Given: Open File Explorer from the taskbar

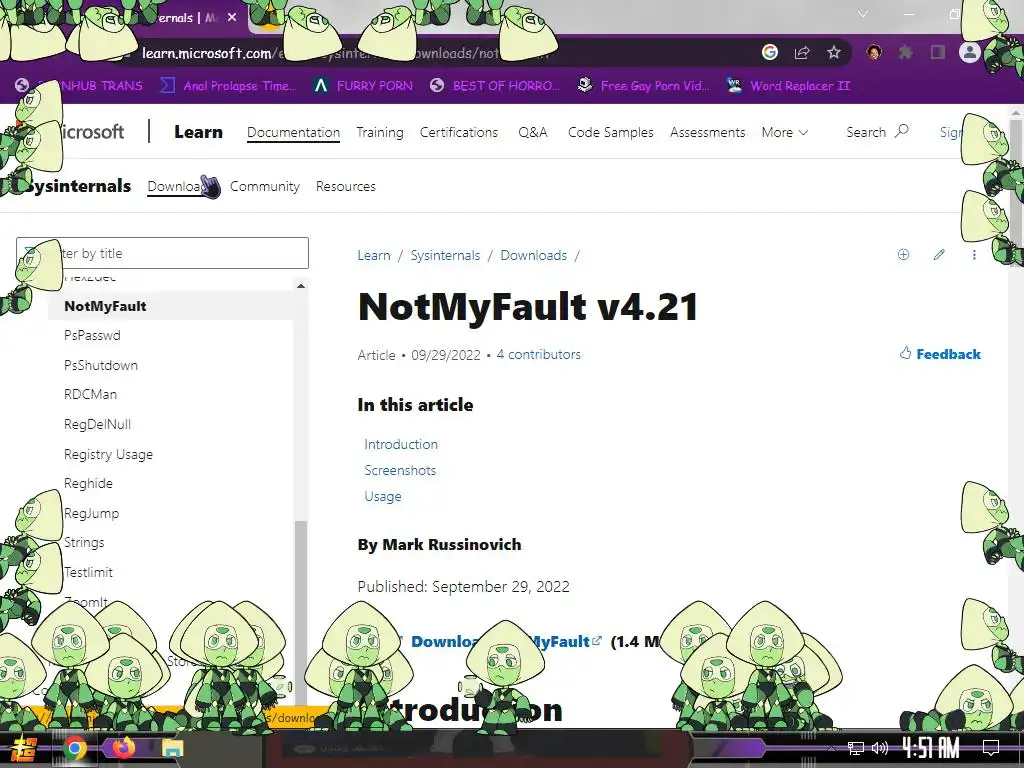Looking at the screenshot, I should 172,748.
